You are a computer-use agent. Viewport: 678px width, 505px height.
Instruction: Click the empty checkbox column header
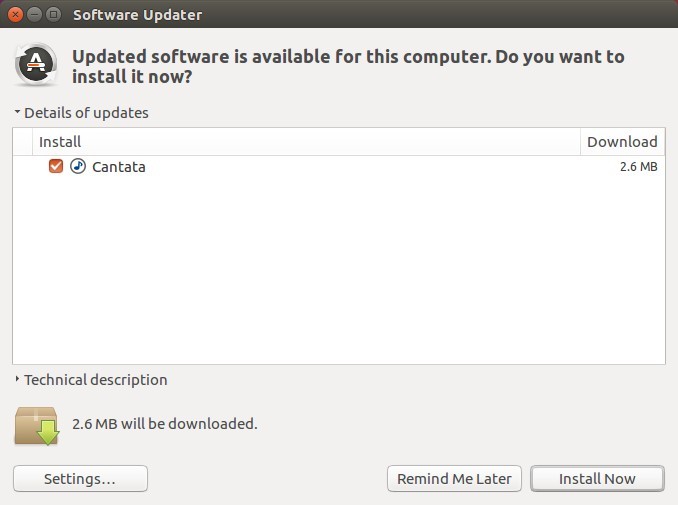(23, 142)
